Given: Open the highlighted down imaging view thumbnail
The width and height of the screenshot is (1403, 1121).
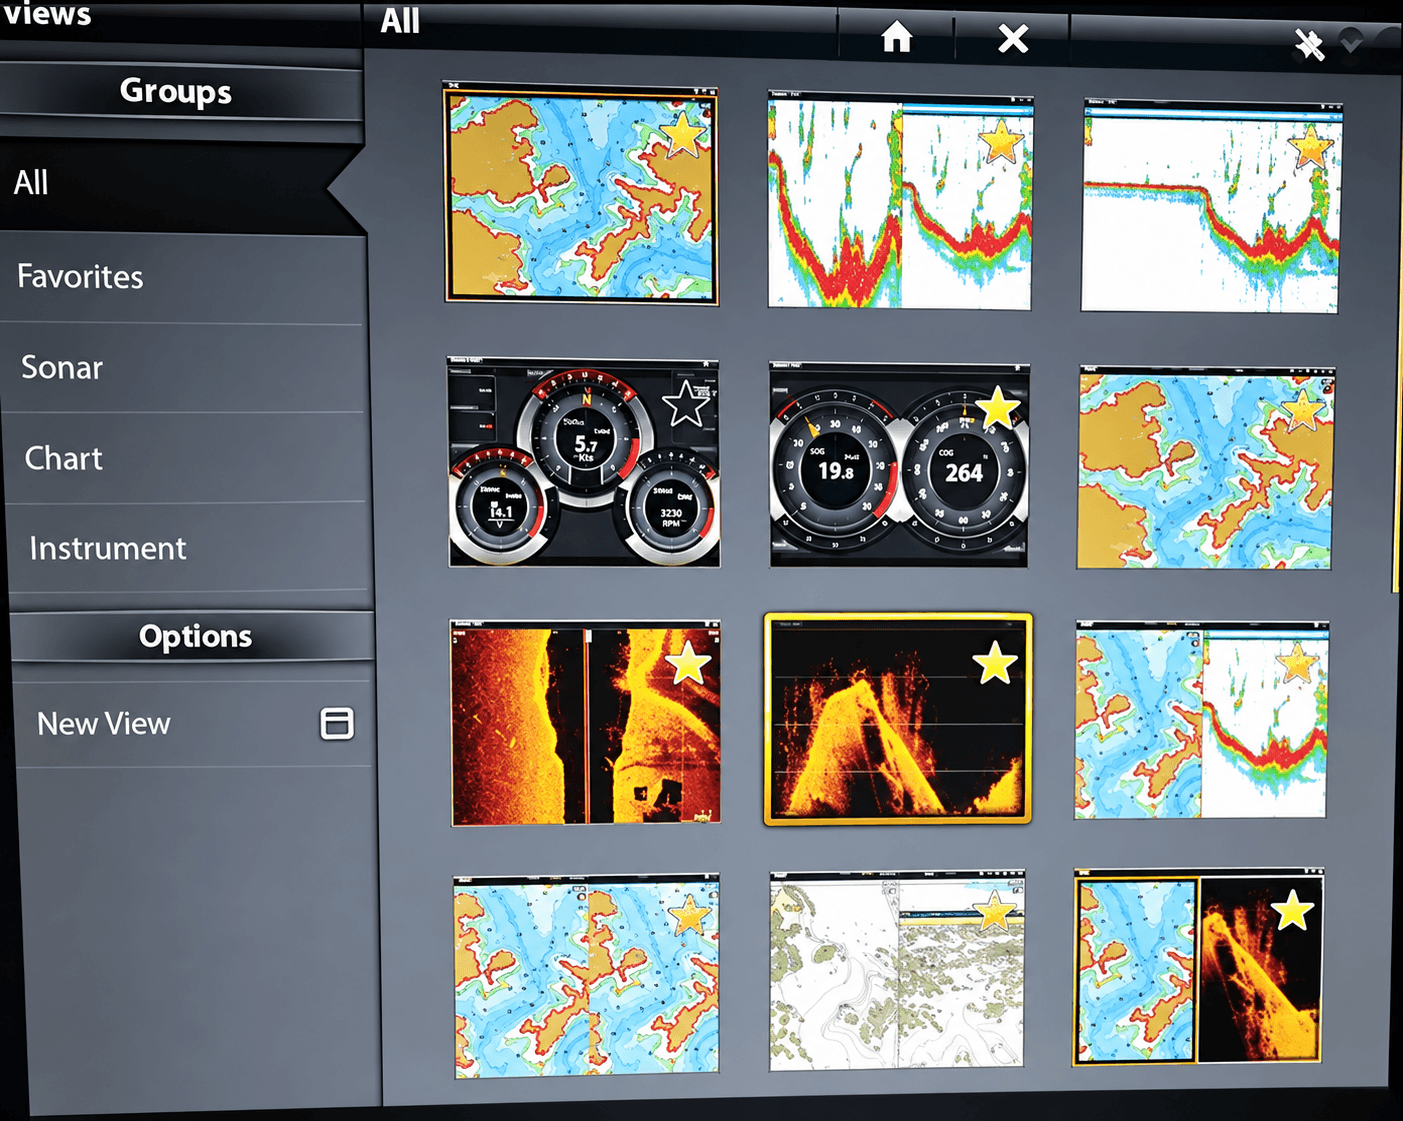Looking at the screenshot, I should (898, 719).
